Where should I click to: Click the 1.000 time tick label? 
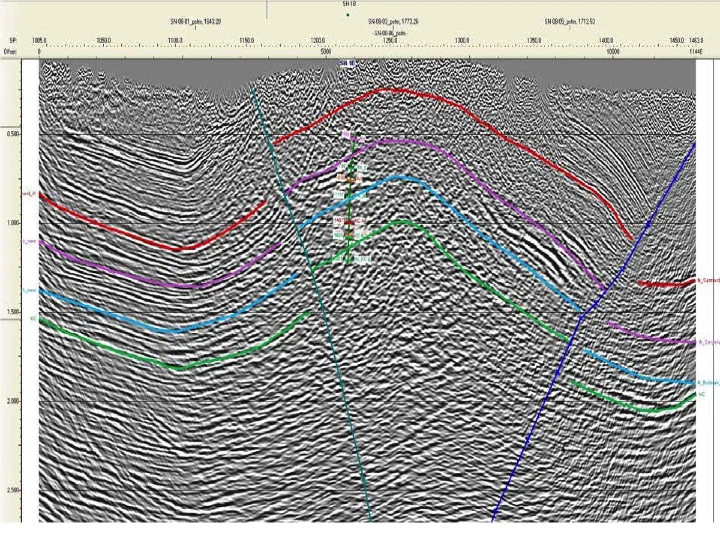coord(13,223)
